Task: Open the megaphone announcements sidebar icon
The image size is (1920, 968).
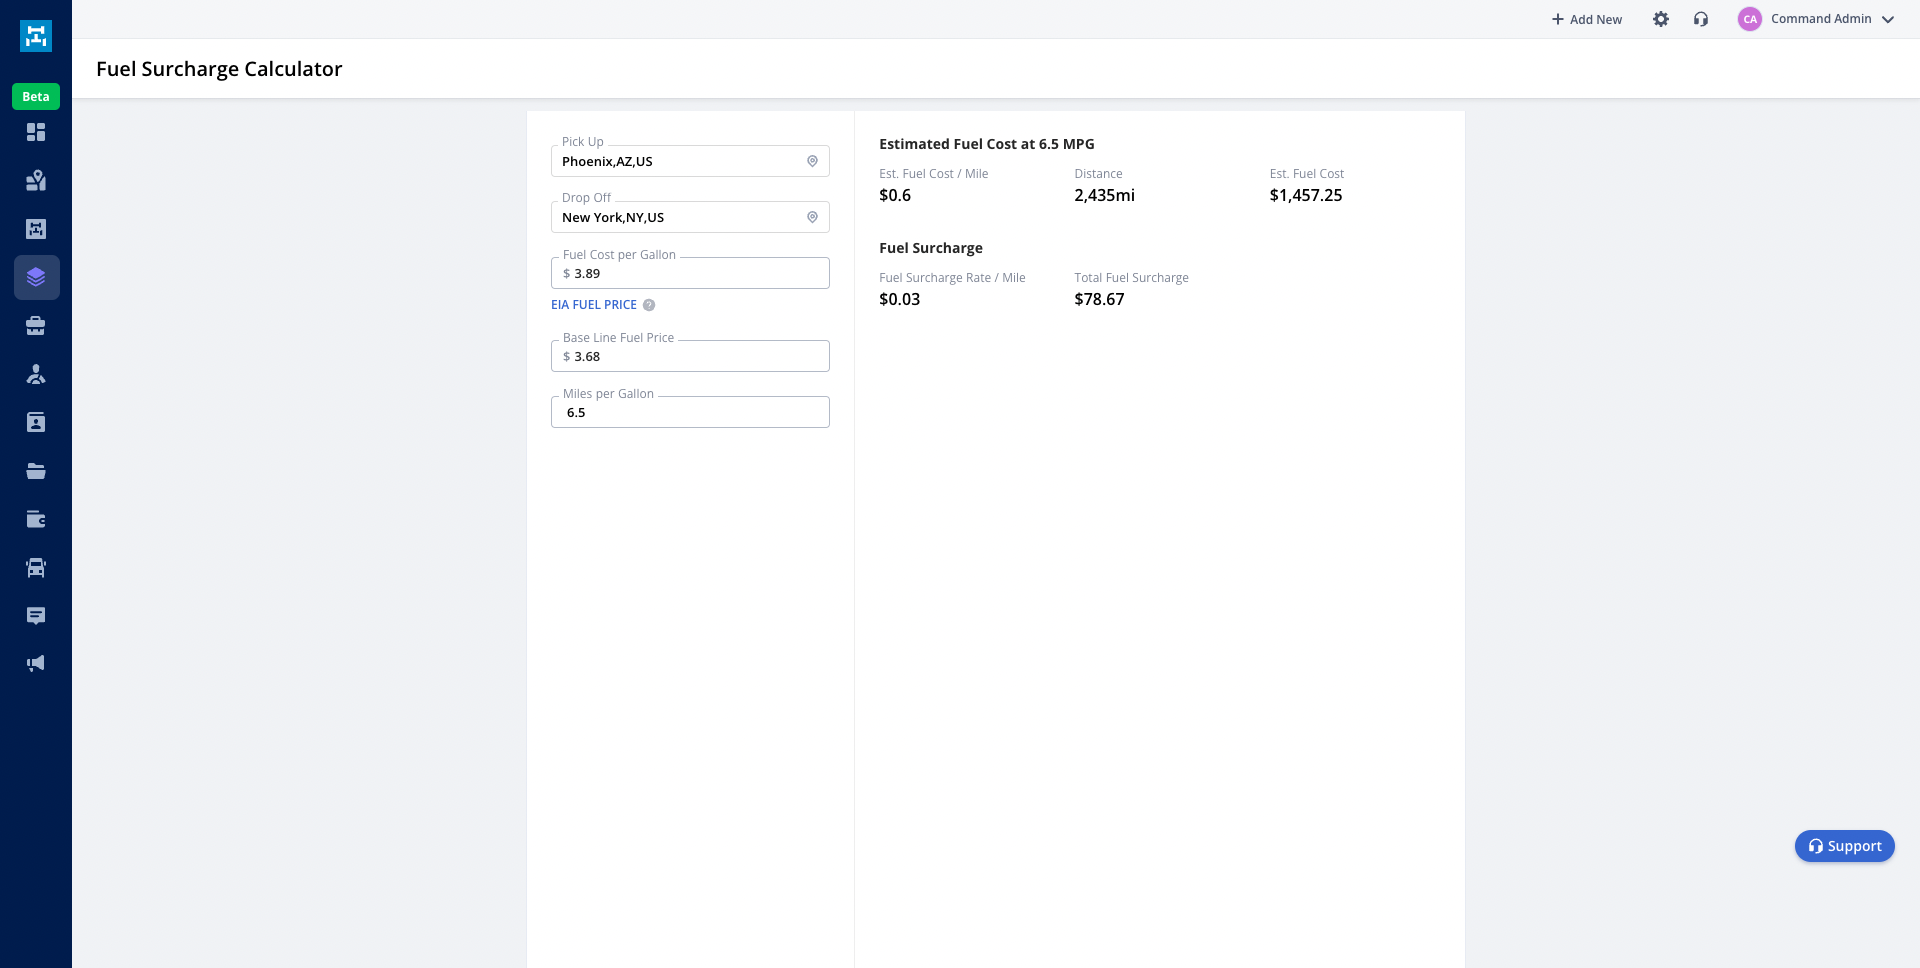Action: [x=36, y=664]
